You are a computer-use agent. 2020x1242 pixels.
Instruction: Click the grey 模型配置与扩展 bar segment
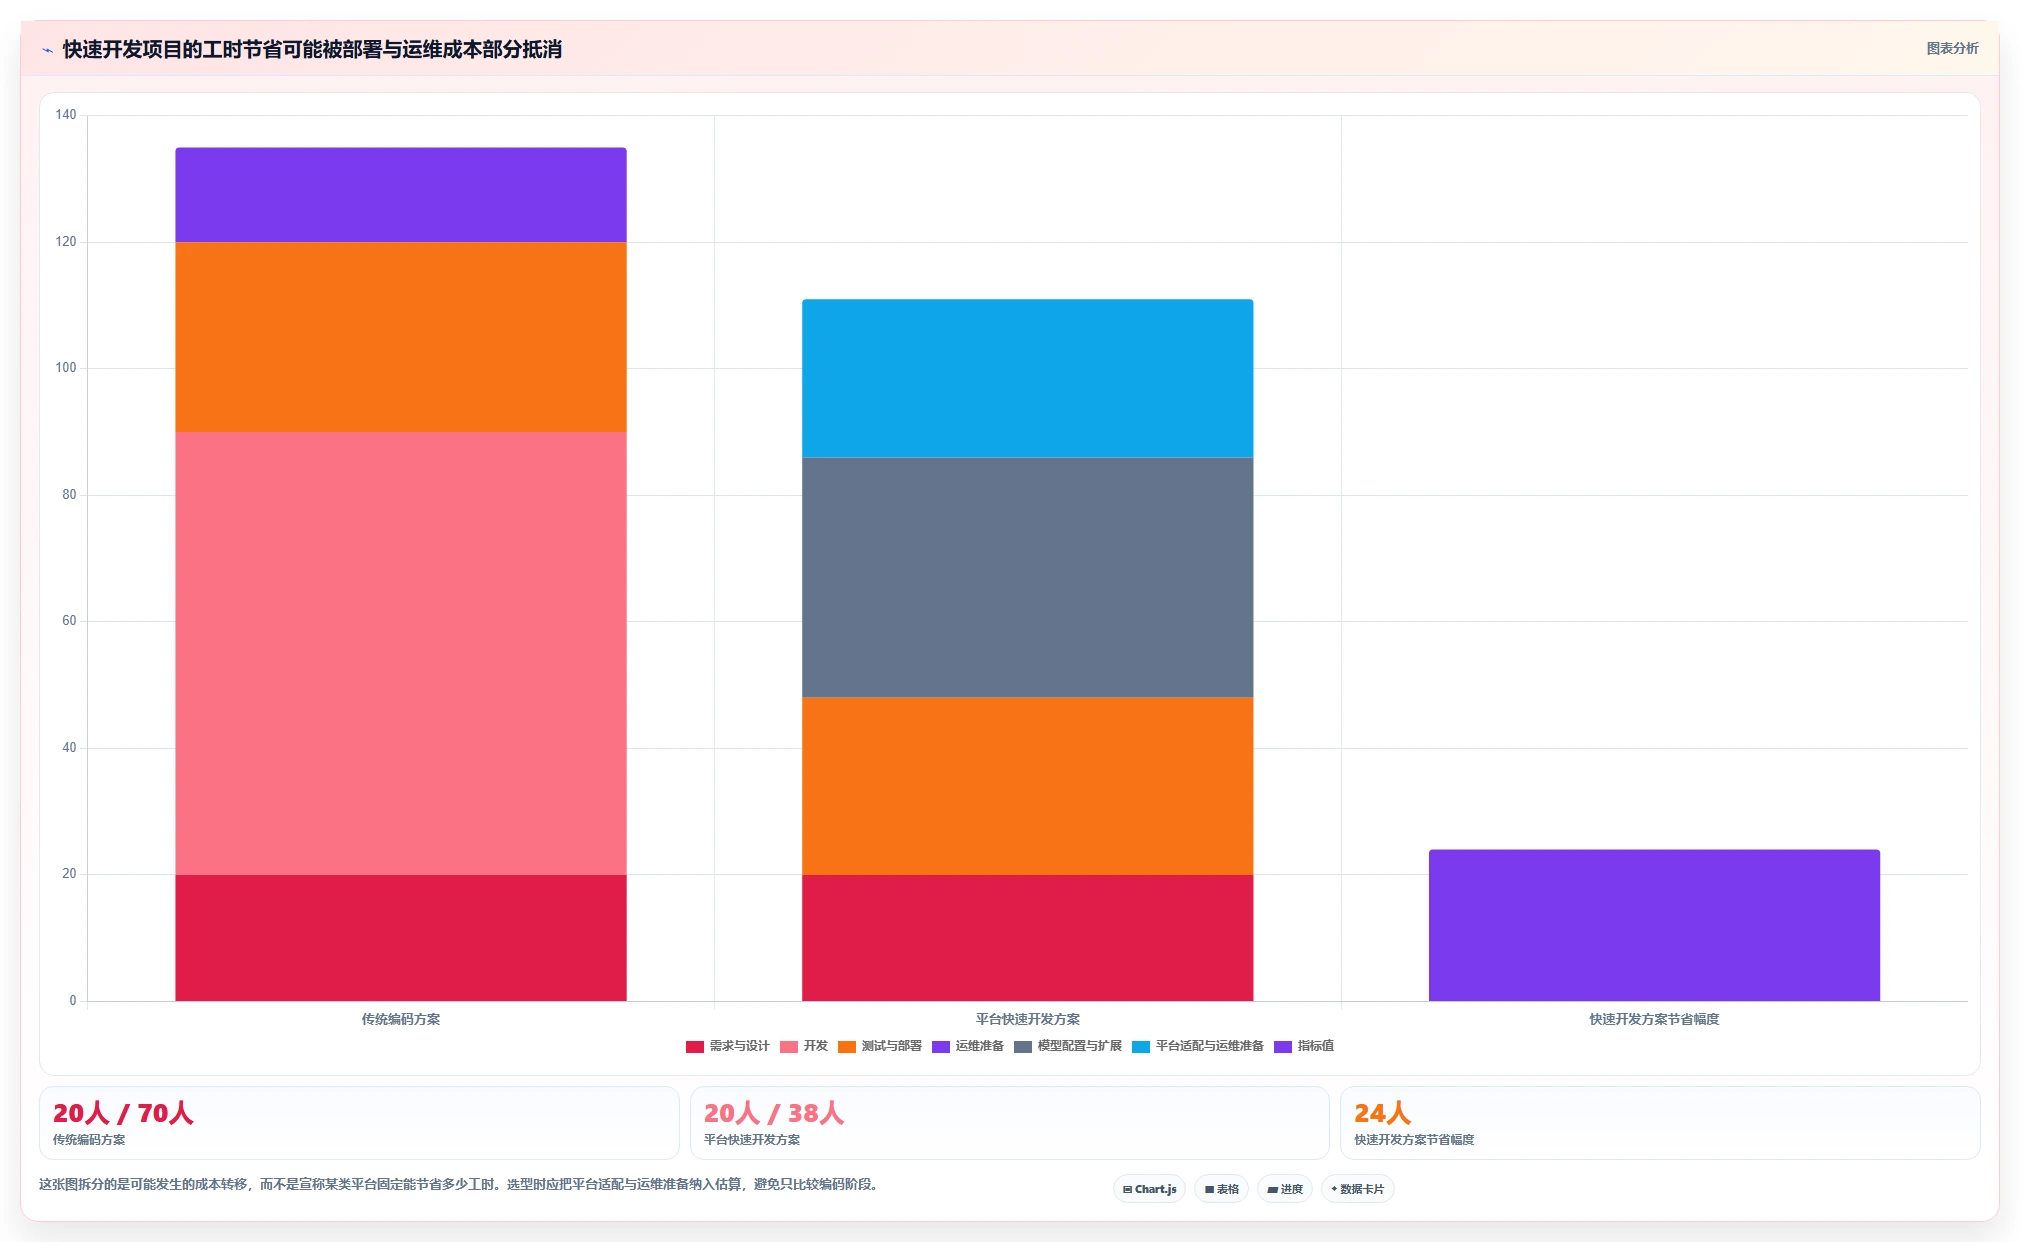click(x=1027, y=577)
